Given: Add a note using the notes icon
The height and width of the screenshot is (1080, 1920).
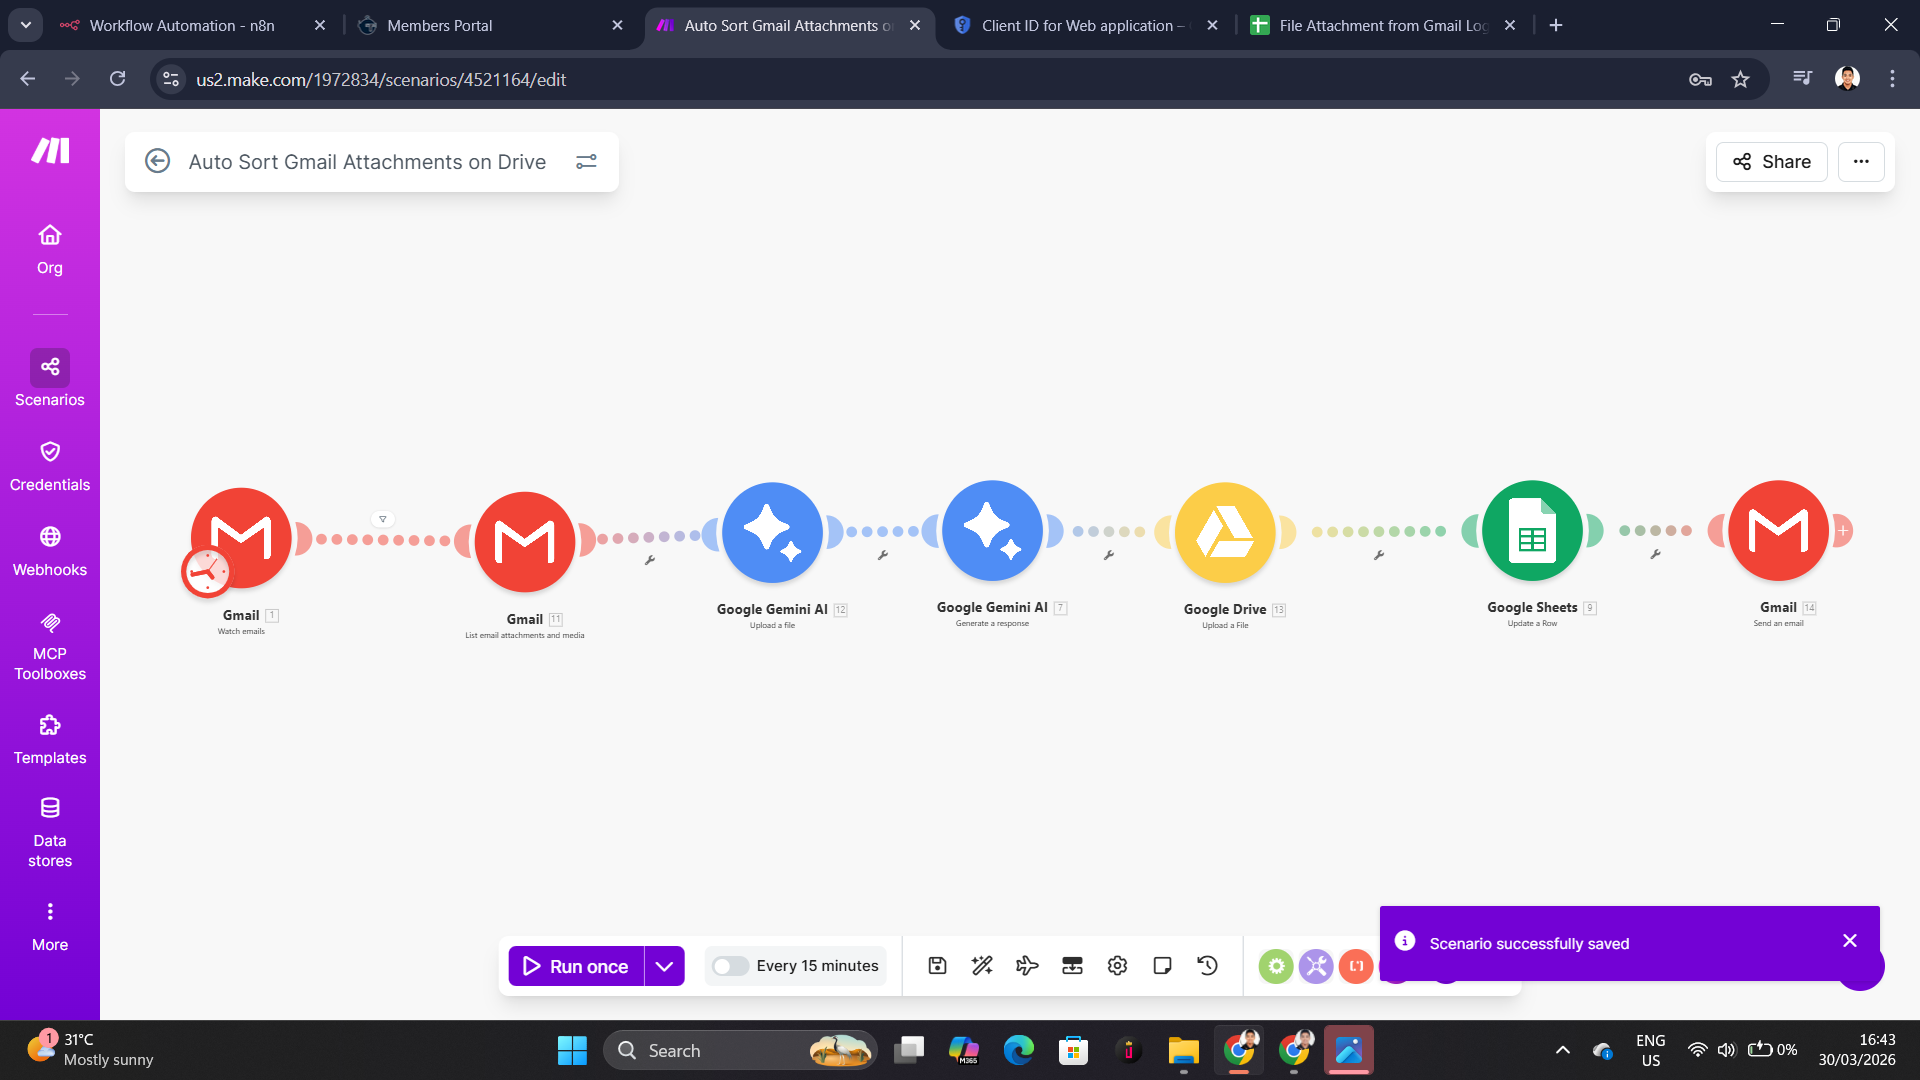Looking at the screenshot, I should [1162, 965].
